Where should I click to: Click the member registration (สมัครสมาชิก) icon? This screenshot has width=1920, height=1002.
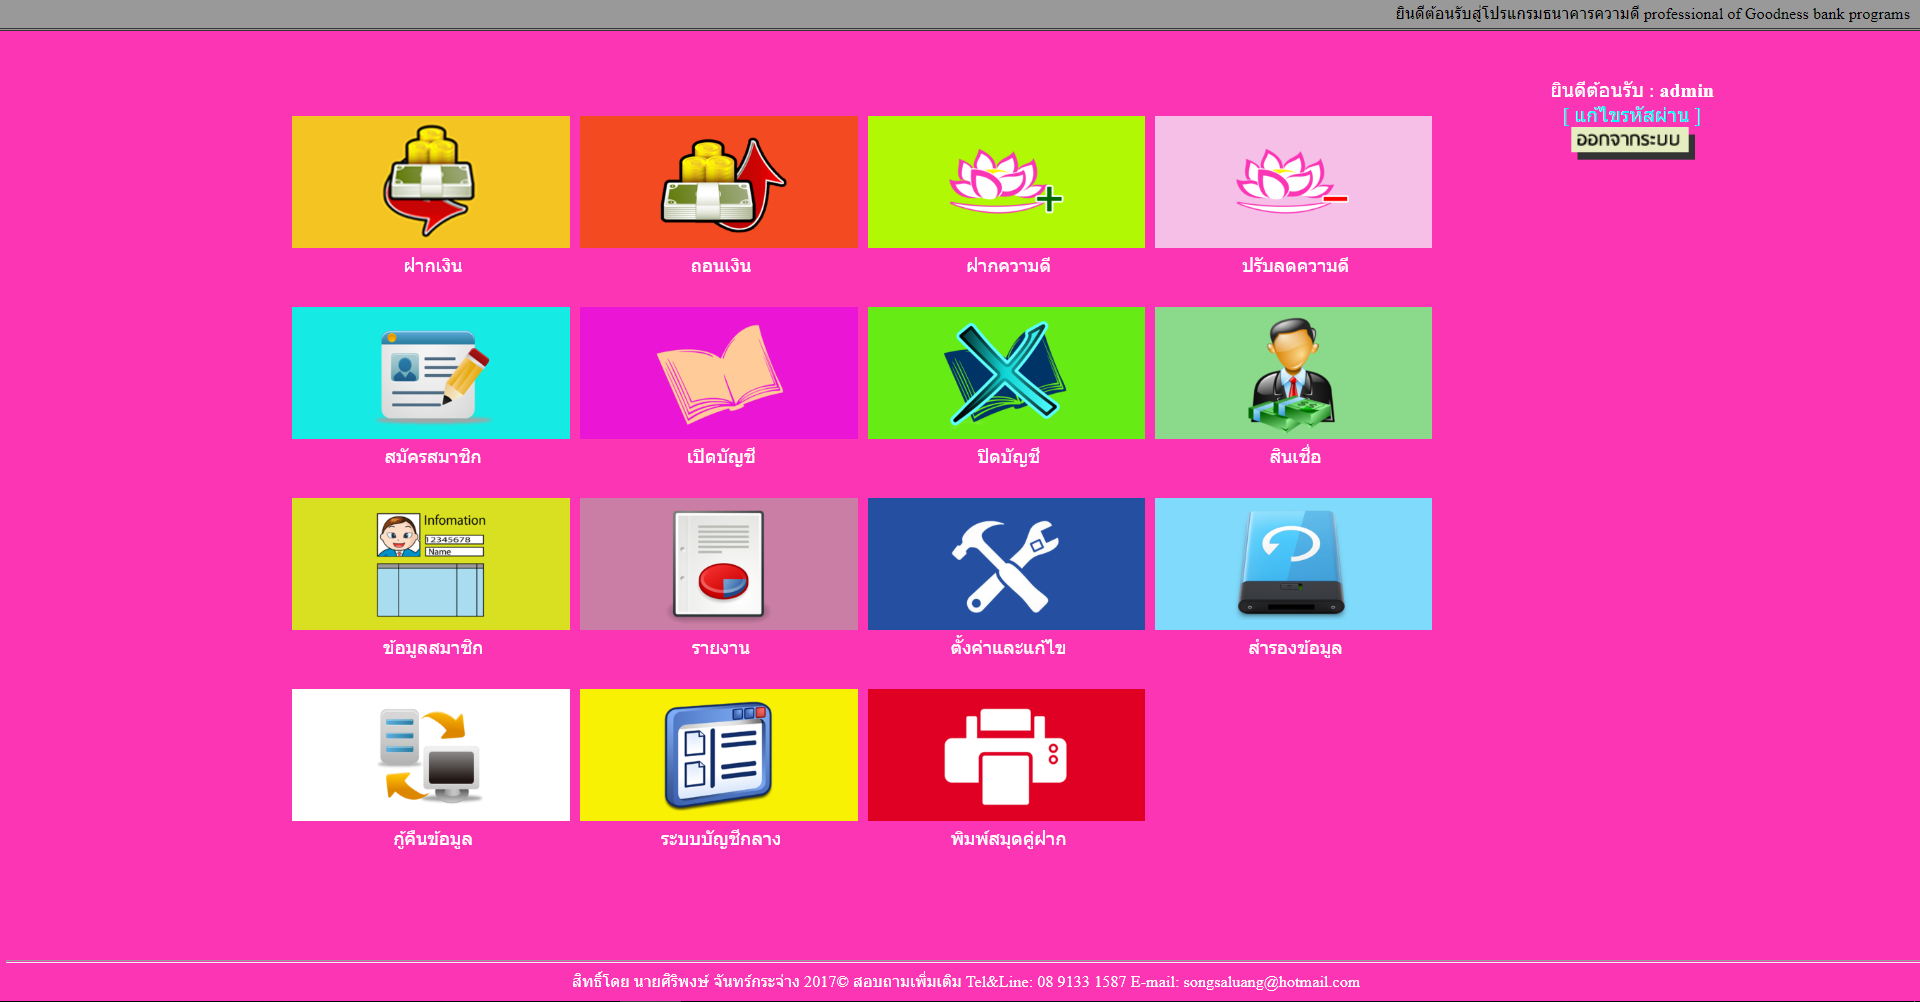[430, 373]
